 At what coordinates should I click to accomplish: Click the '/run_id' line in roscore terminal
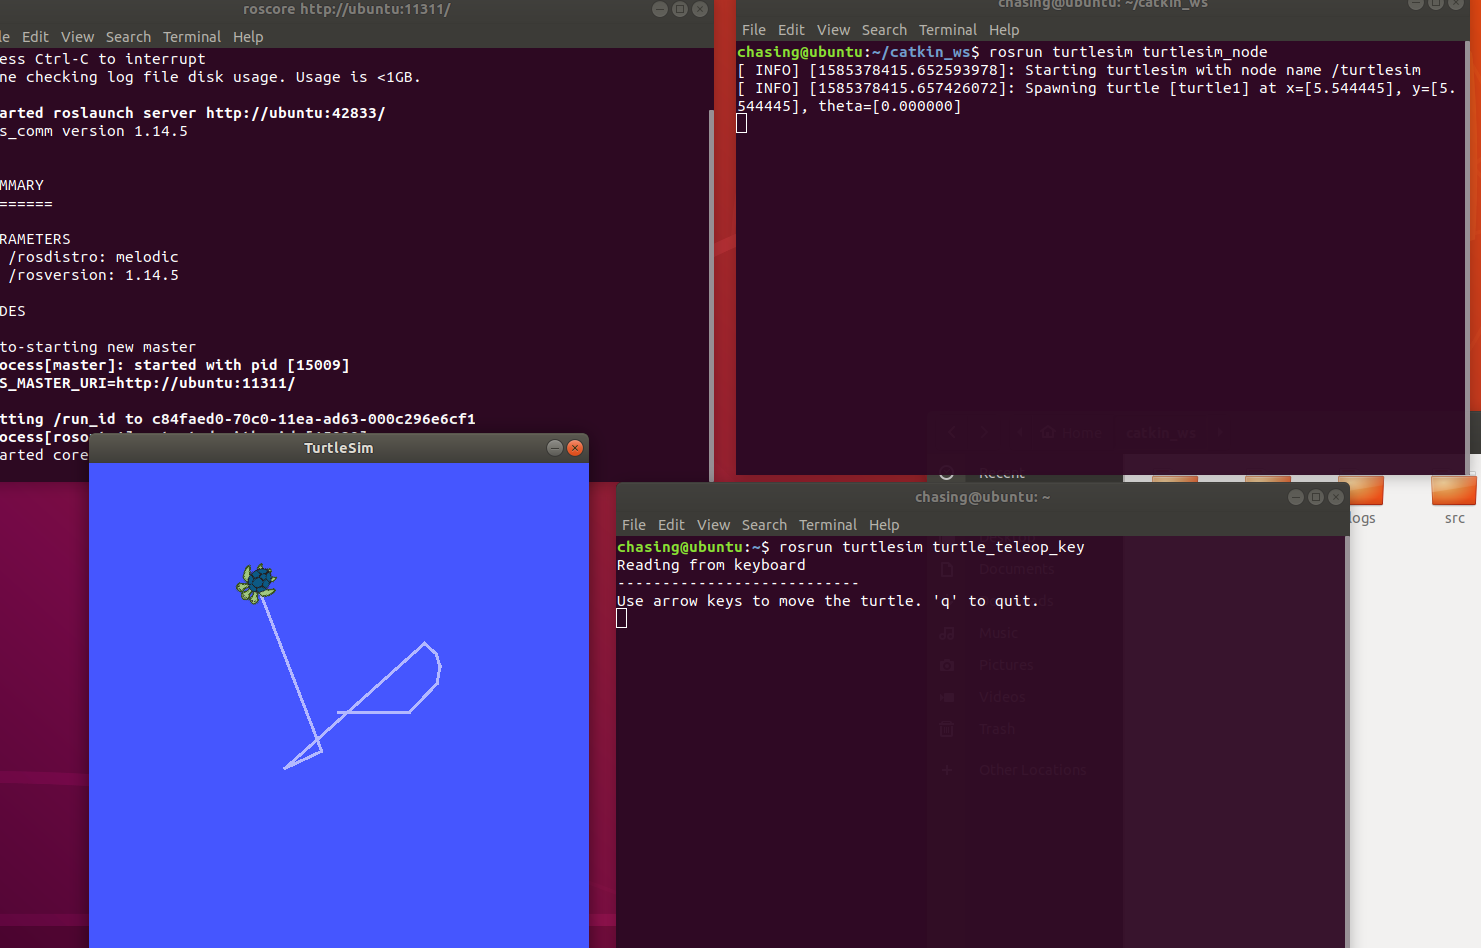tap(238, 419)
